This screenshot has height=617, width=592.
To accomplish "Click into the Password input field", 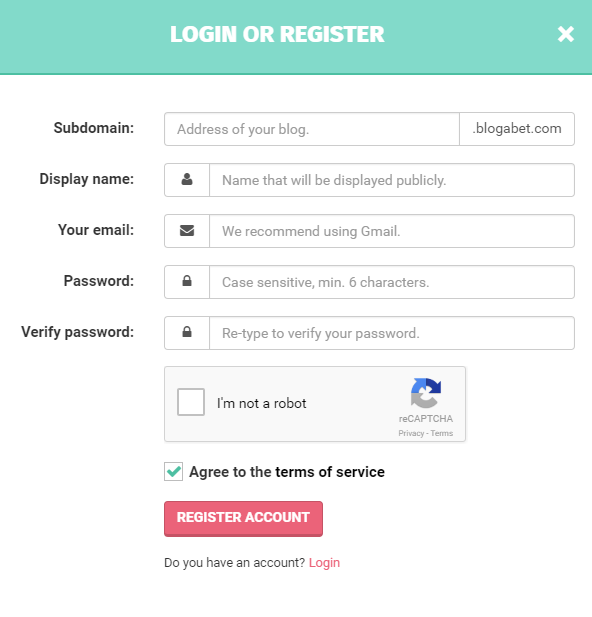I will 392,282.
